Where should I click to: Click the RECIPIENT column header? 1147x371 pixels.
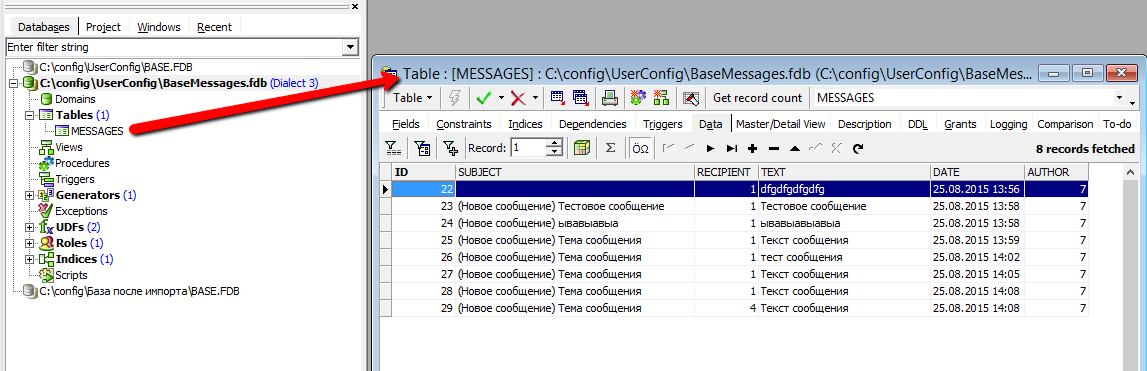[726, 172]
